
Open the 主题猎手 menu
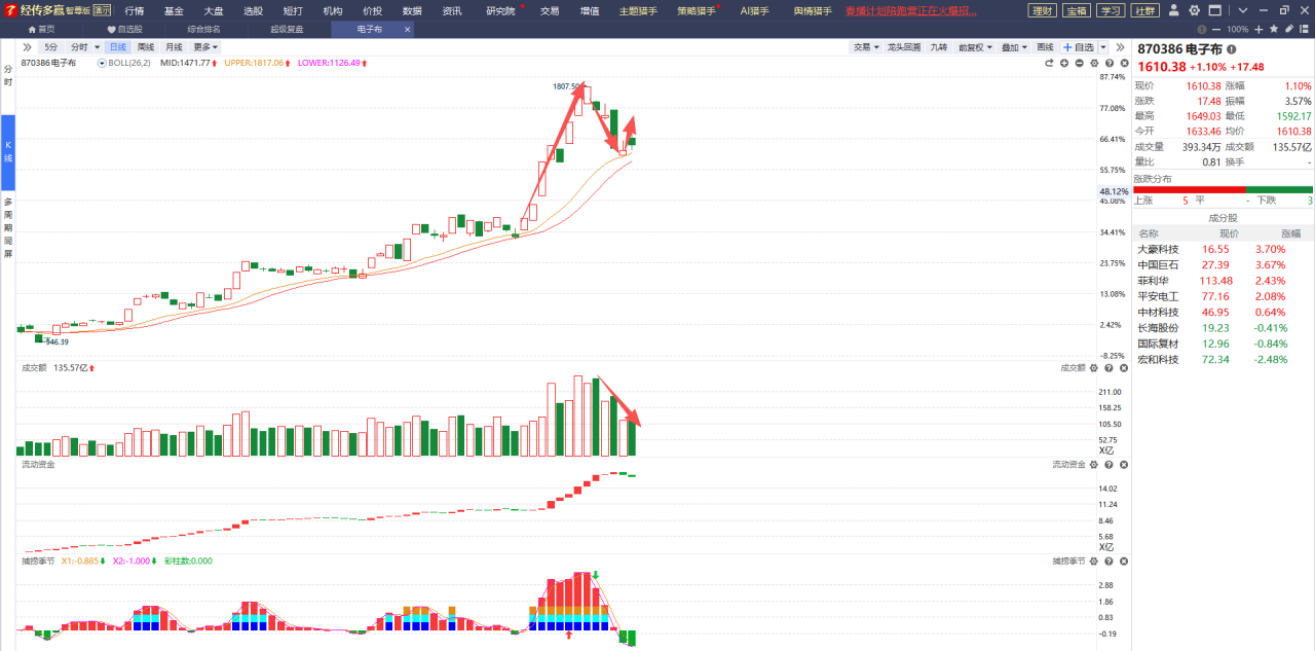tap(637, 11)
